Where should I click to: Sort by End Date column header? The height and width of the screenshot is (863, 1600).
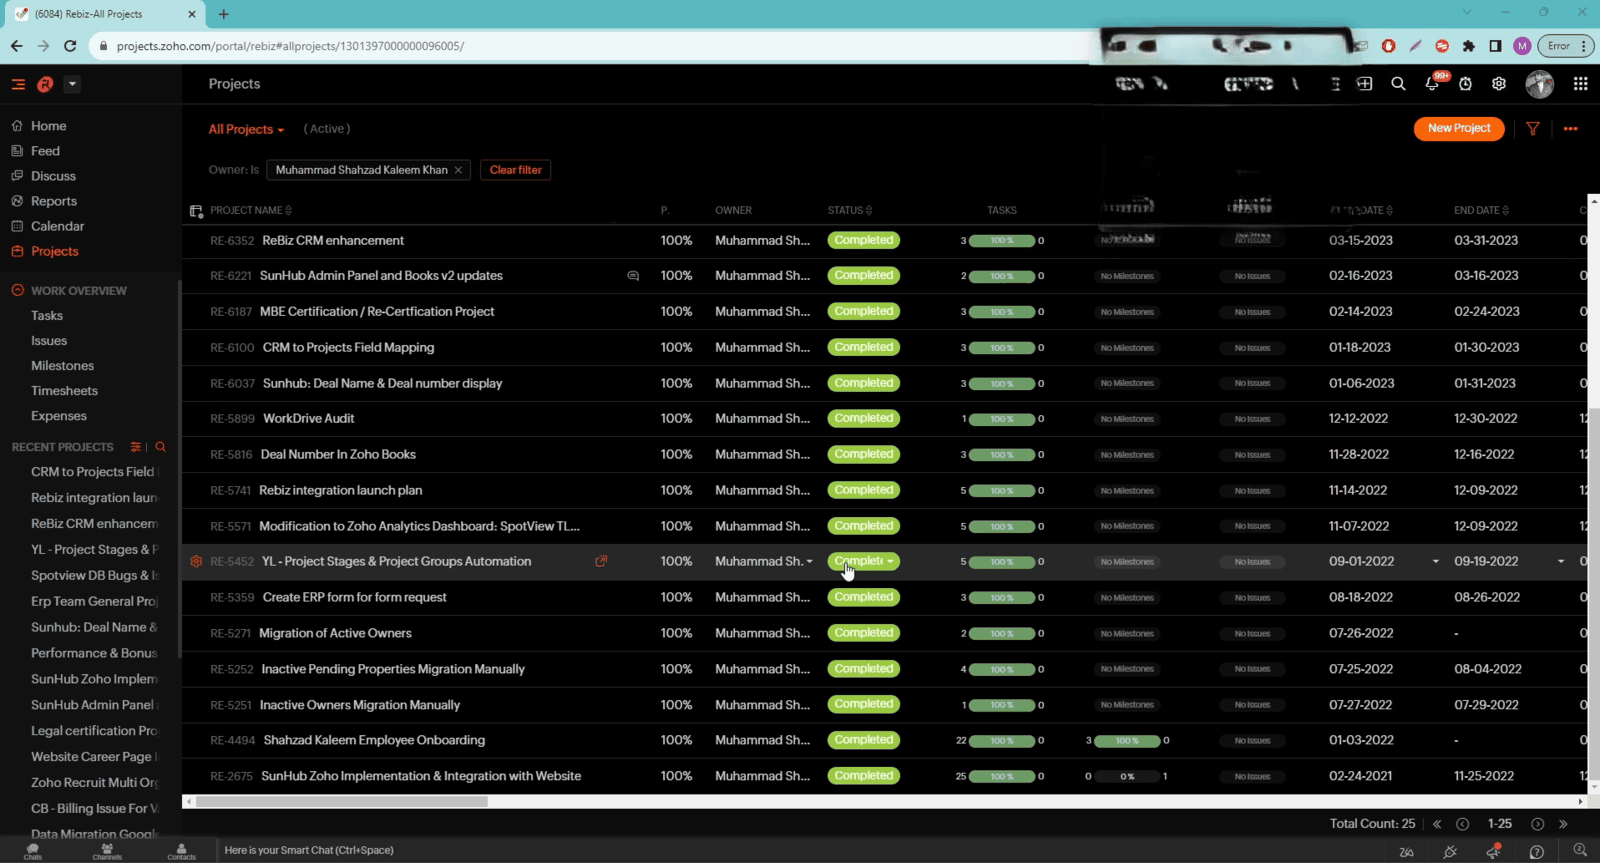(1481, 210)
